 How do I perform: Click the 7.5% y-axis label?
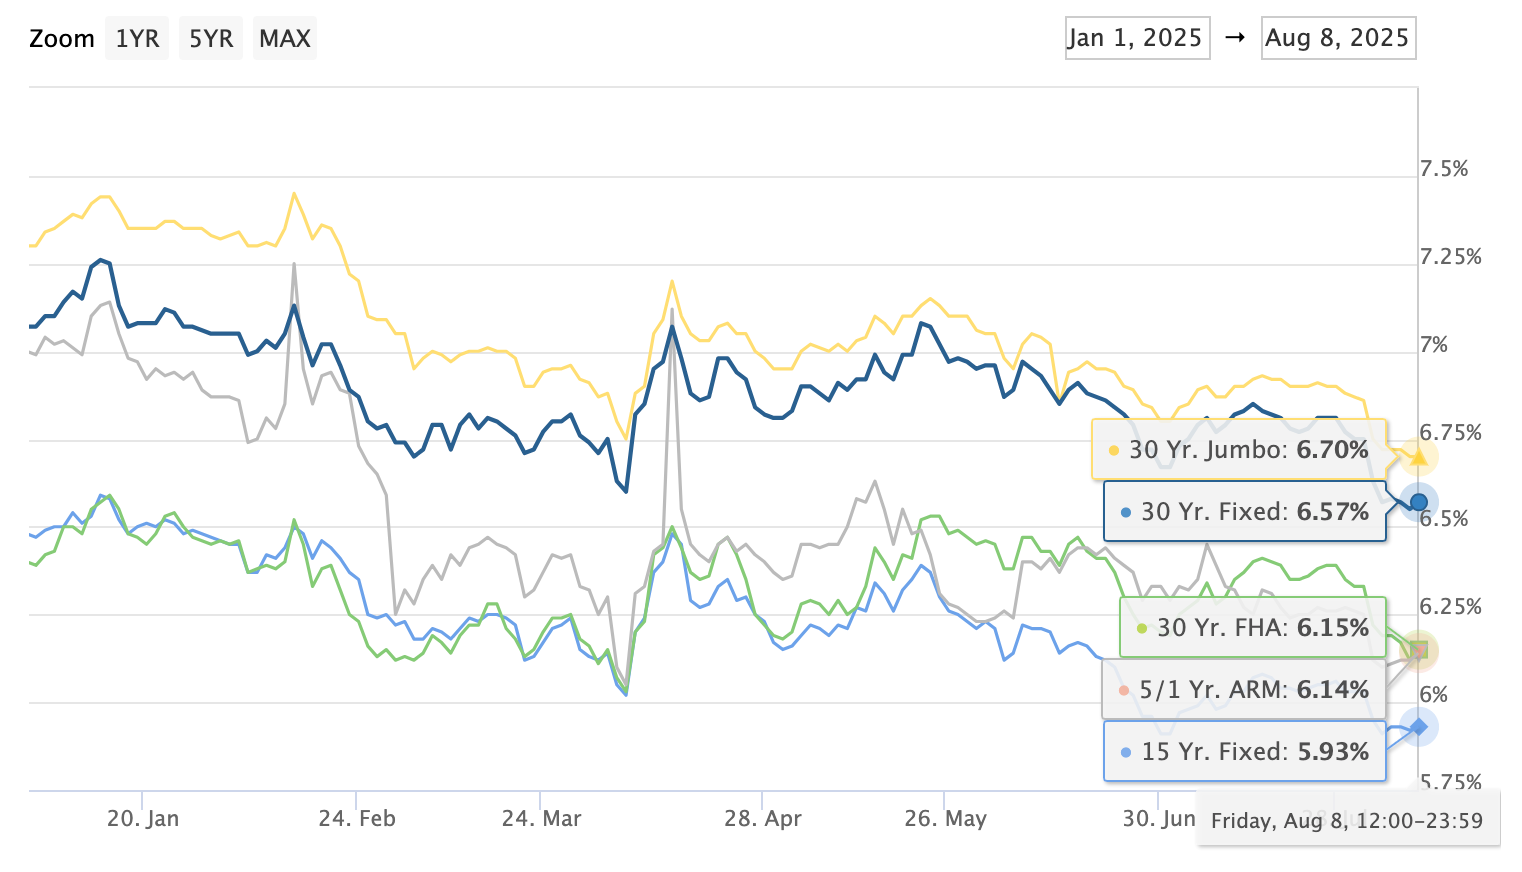[1444, 169]
